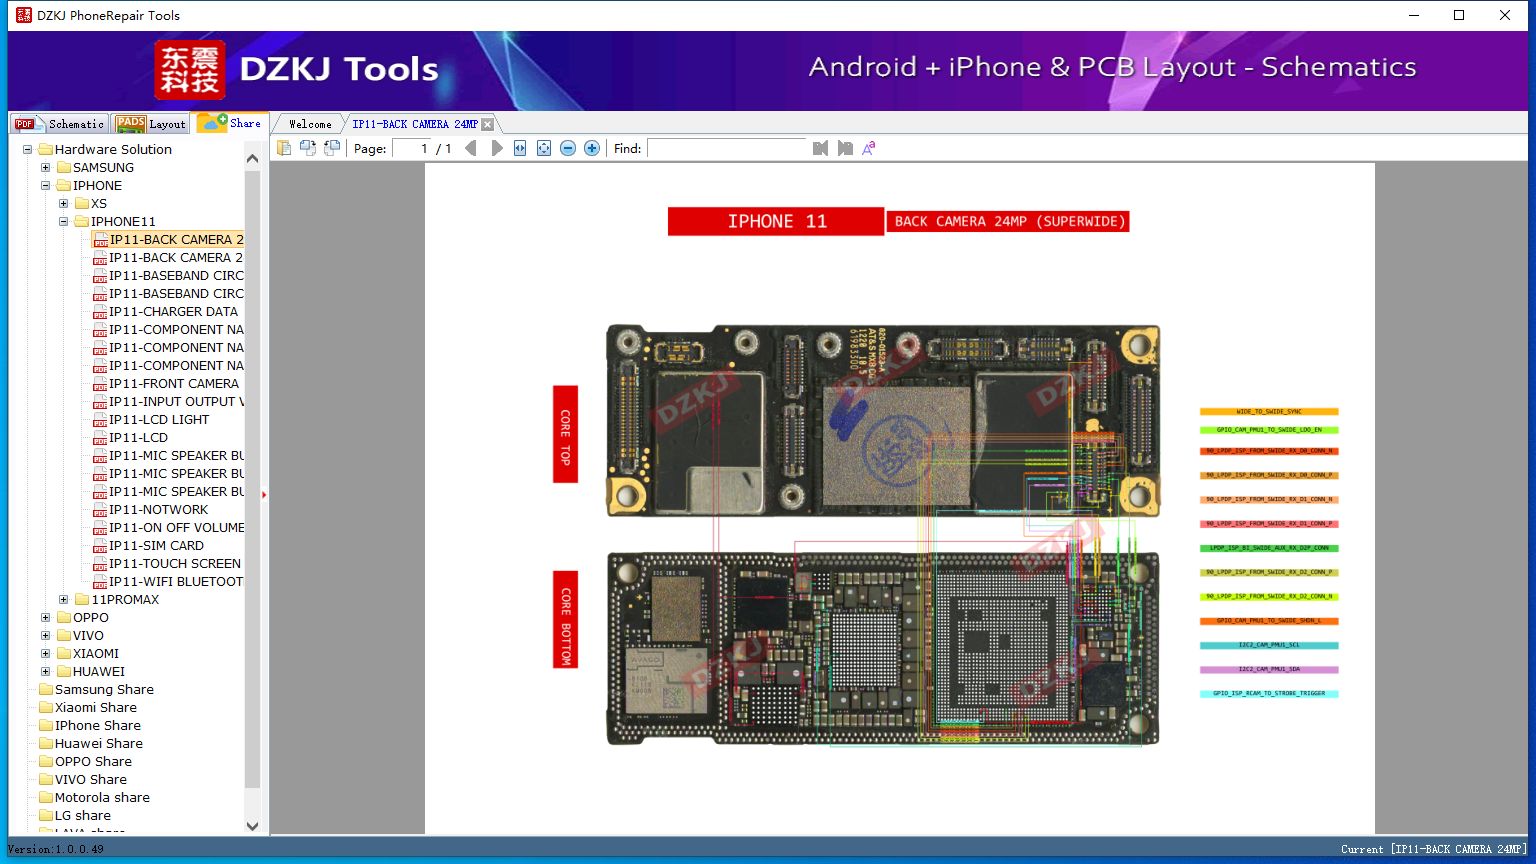Select the VIVO Share folder
Image resolution: width=1536 pixels, height=864 pixels.
pyautogui.click(x=91, y=780)
